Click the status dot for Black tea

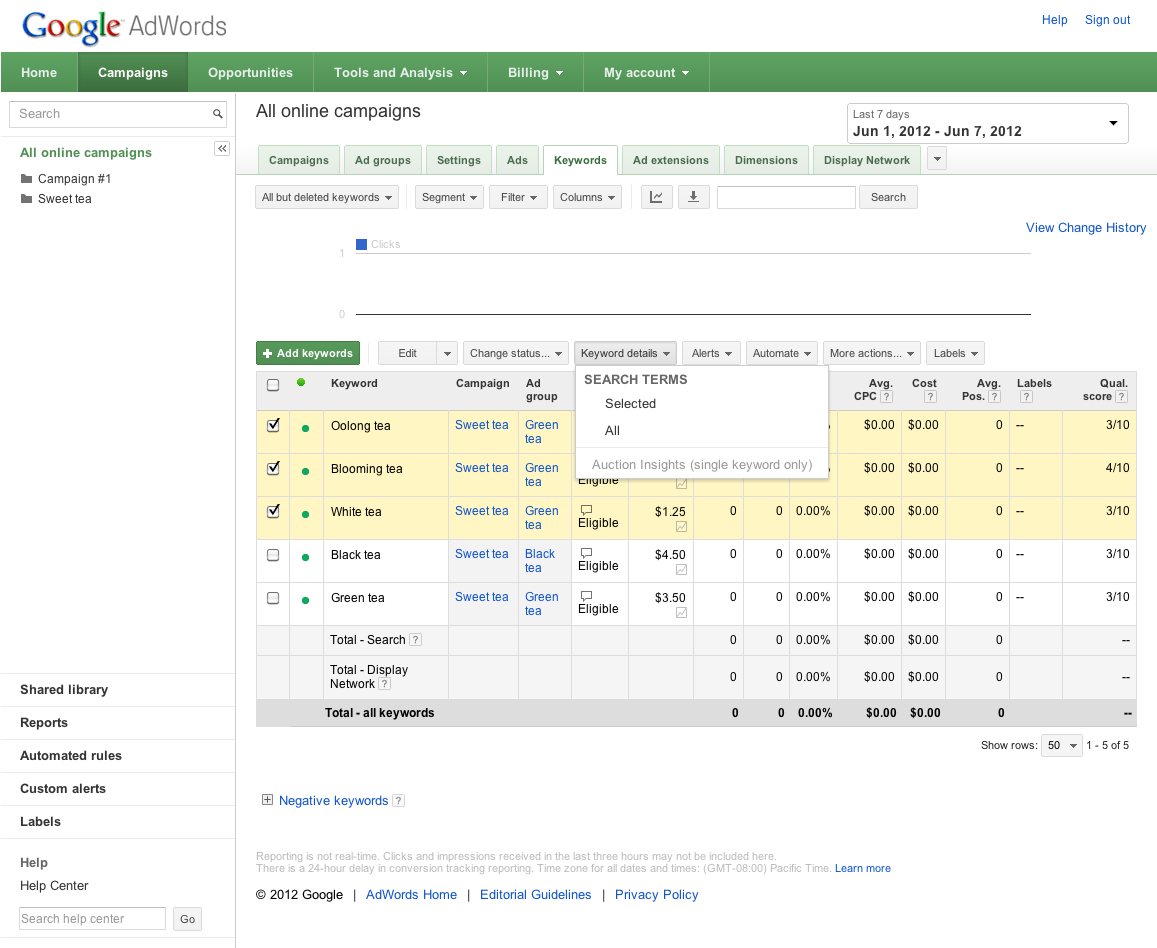coord(305,558)
